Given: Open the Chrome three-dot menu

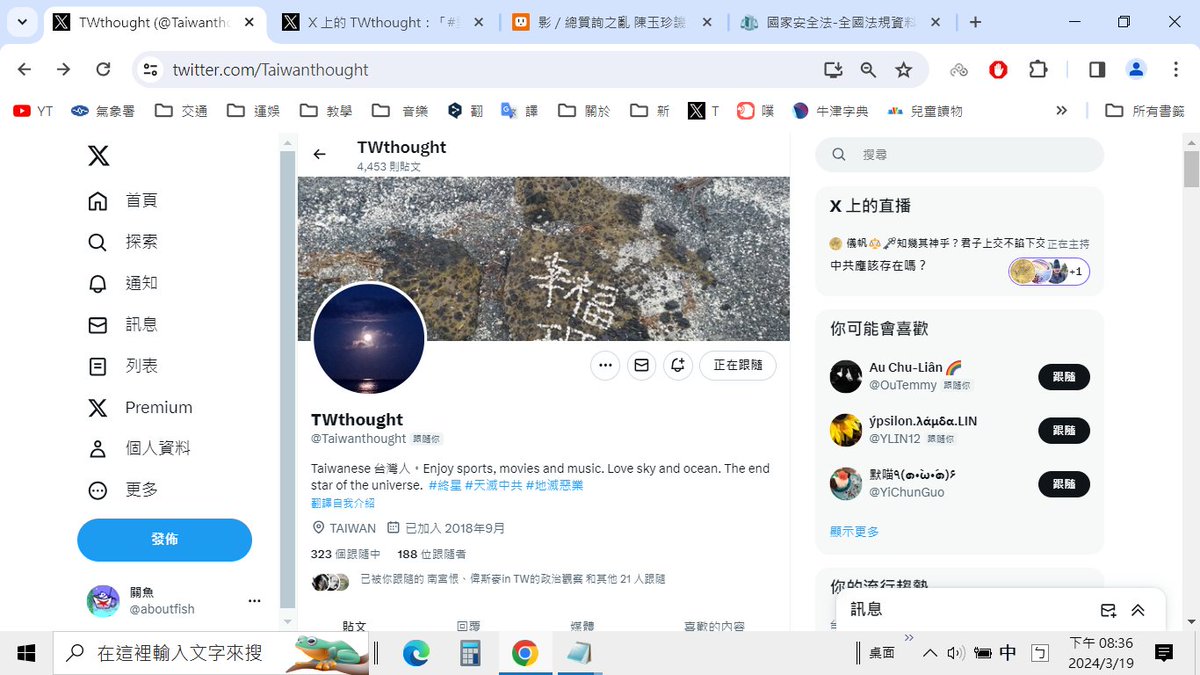Looking at the screenshot, I should (1174, 69).
